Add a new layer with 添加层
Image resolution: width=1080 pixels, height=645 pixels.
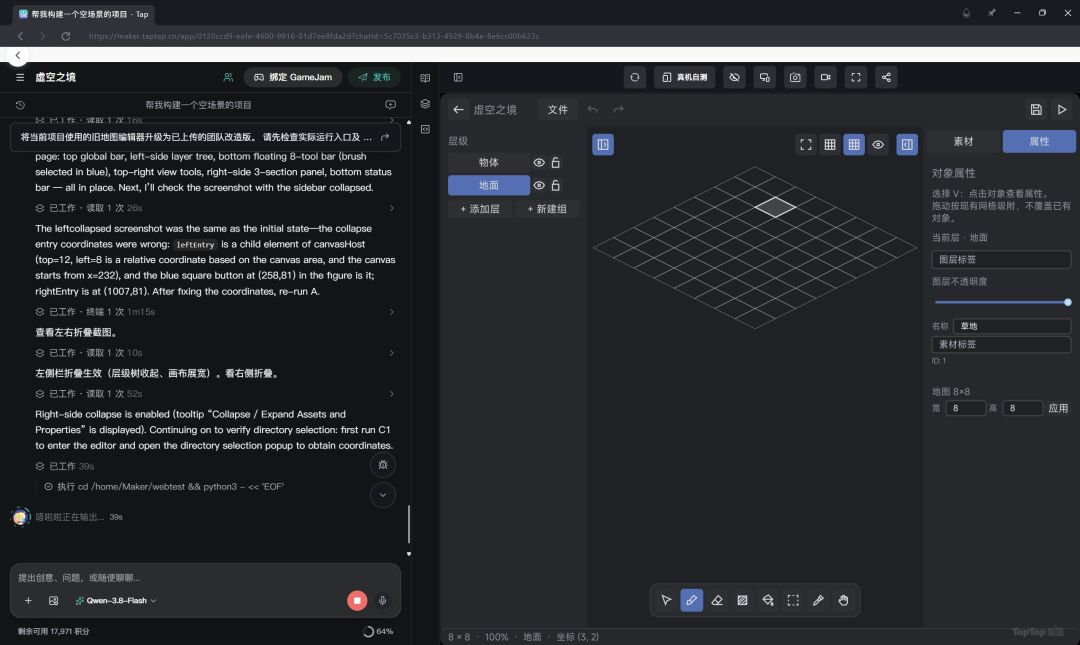(x=480, y=209)
